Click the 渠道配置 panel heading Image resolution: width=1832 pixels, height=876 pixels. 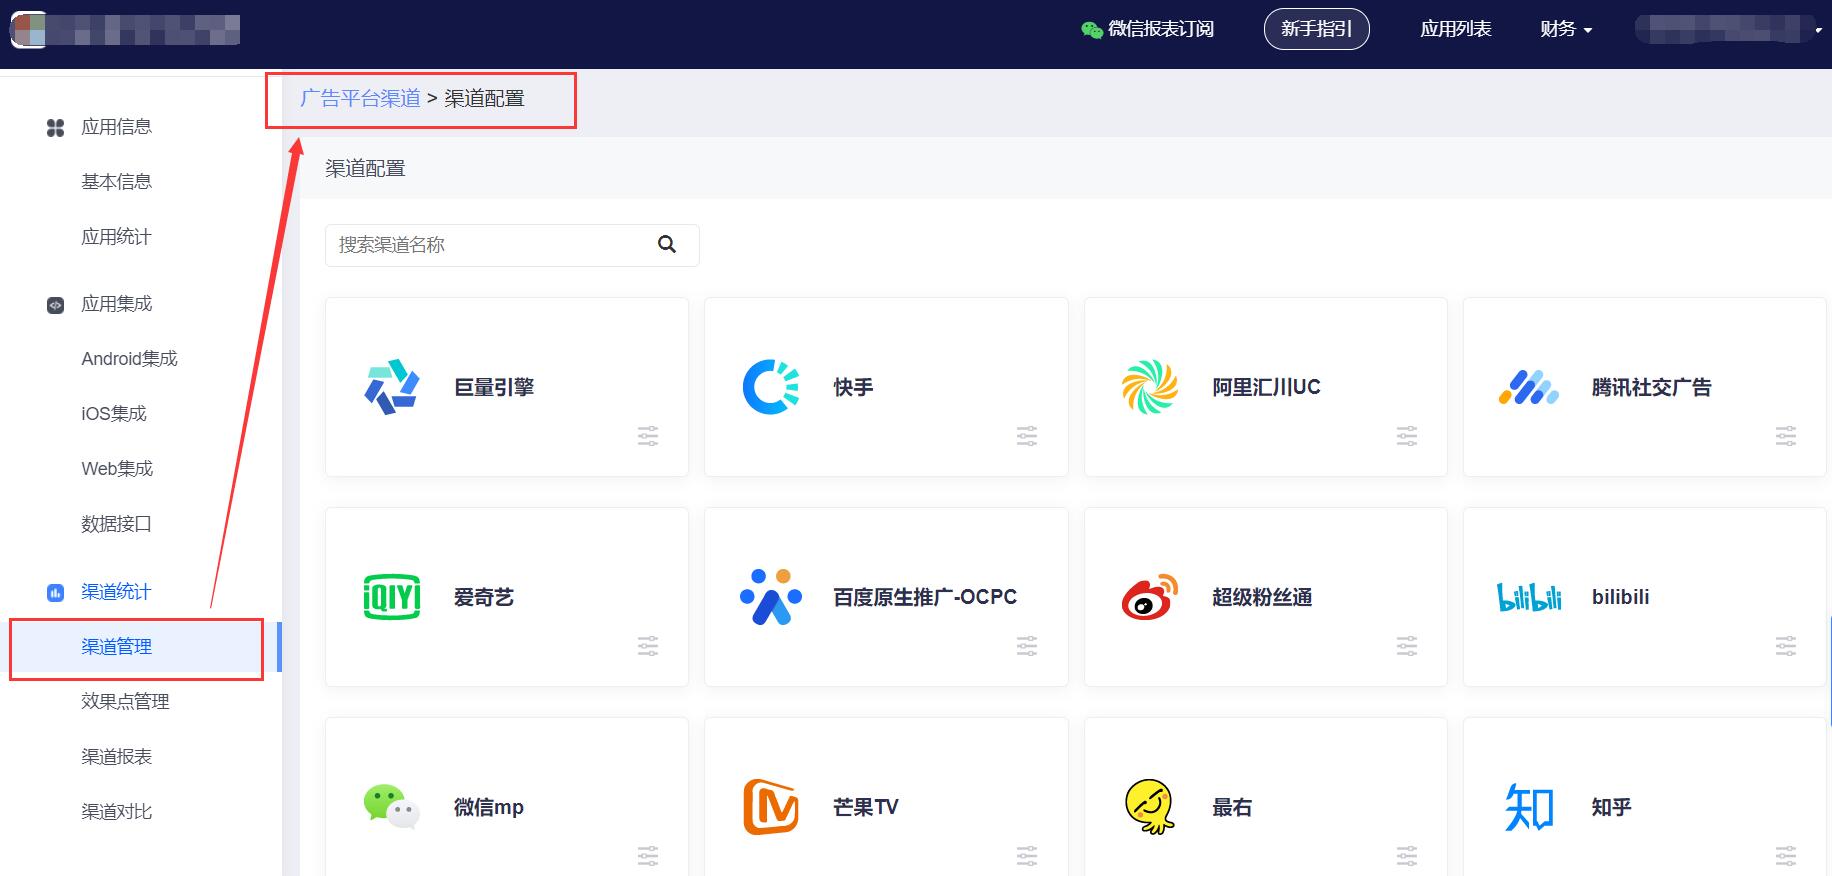tap(365, 168)
